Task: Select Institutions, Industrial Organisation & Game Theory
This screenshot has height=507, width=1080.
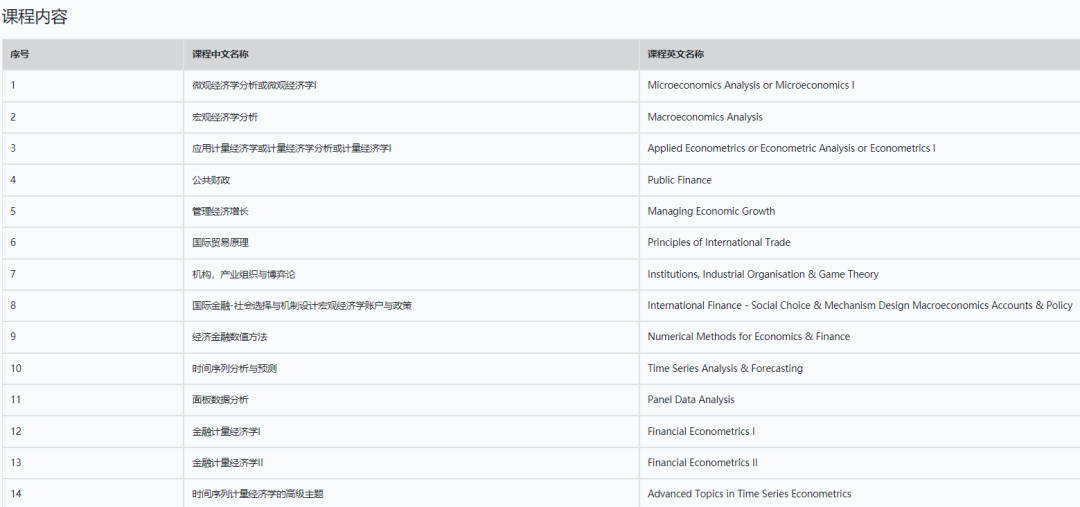Action: click(x=763, y=274)
